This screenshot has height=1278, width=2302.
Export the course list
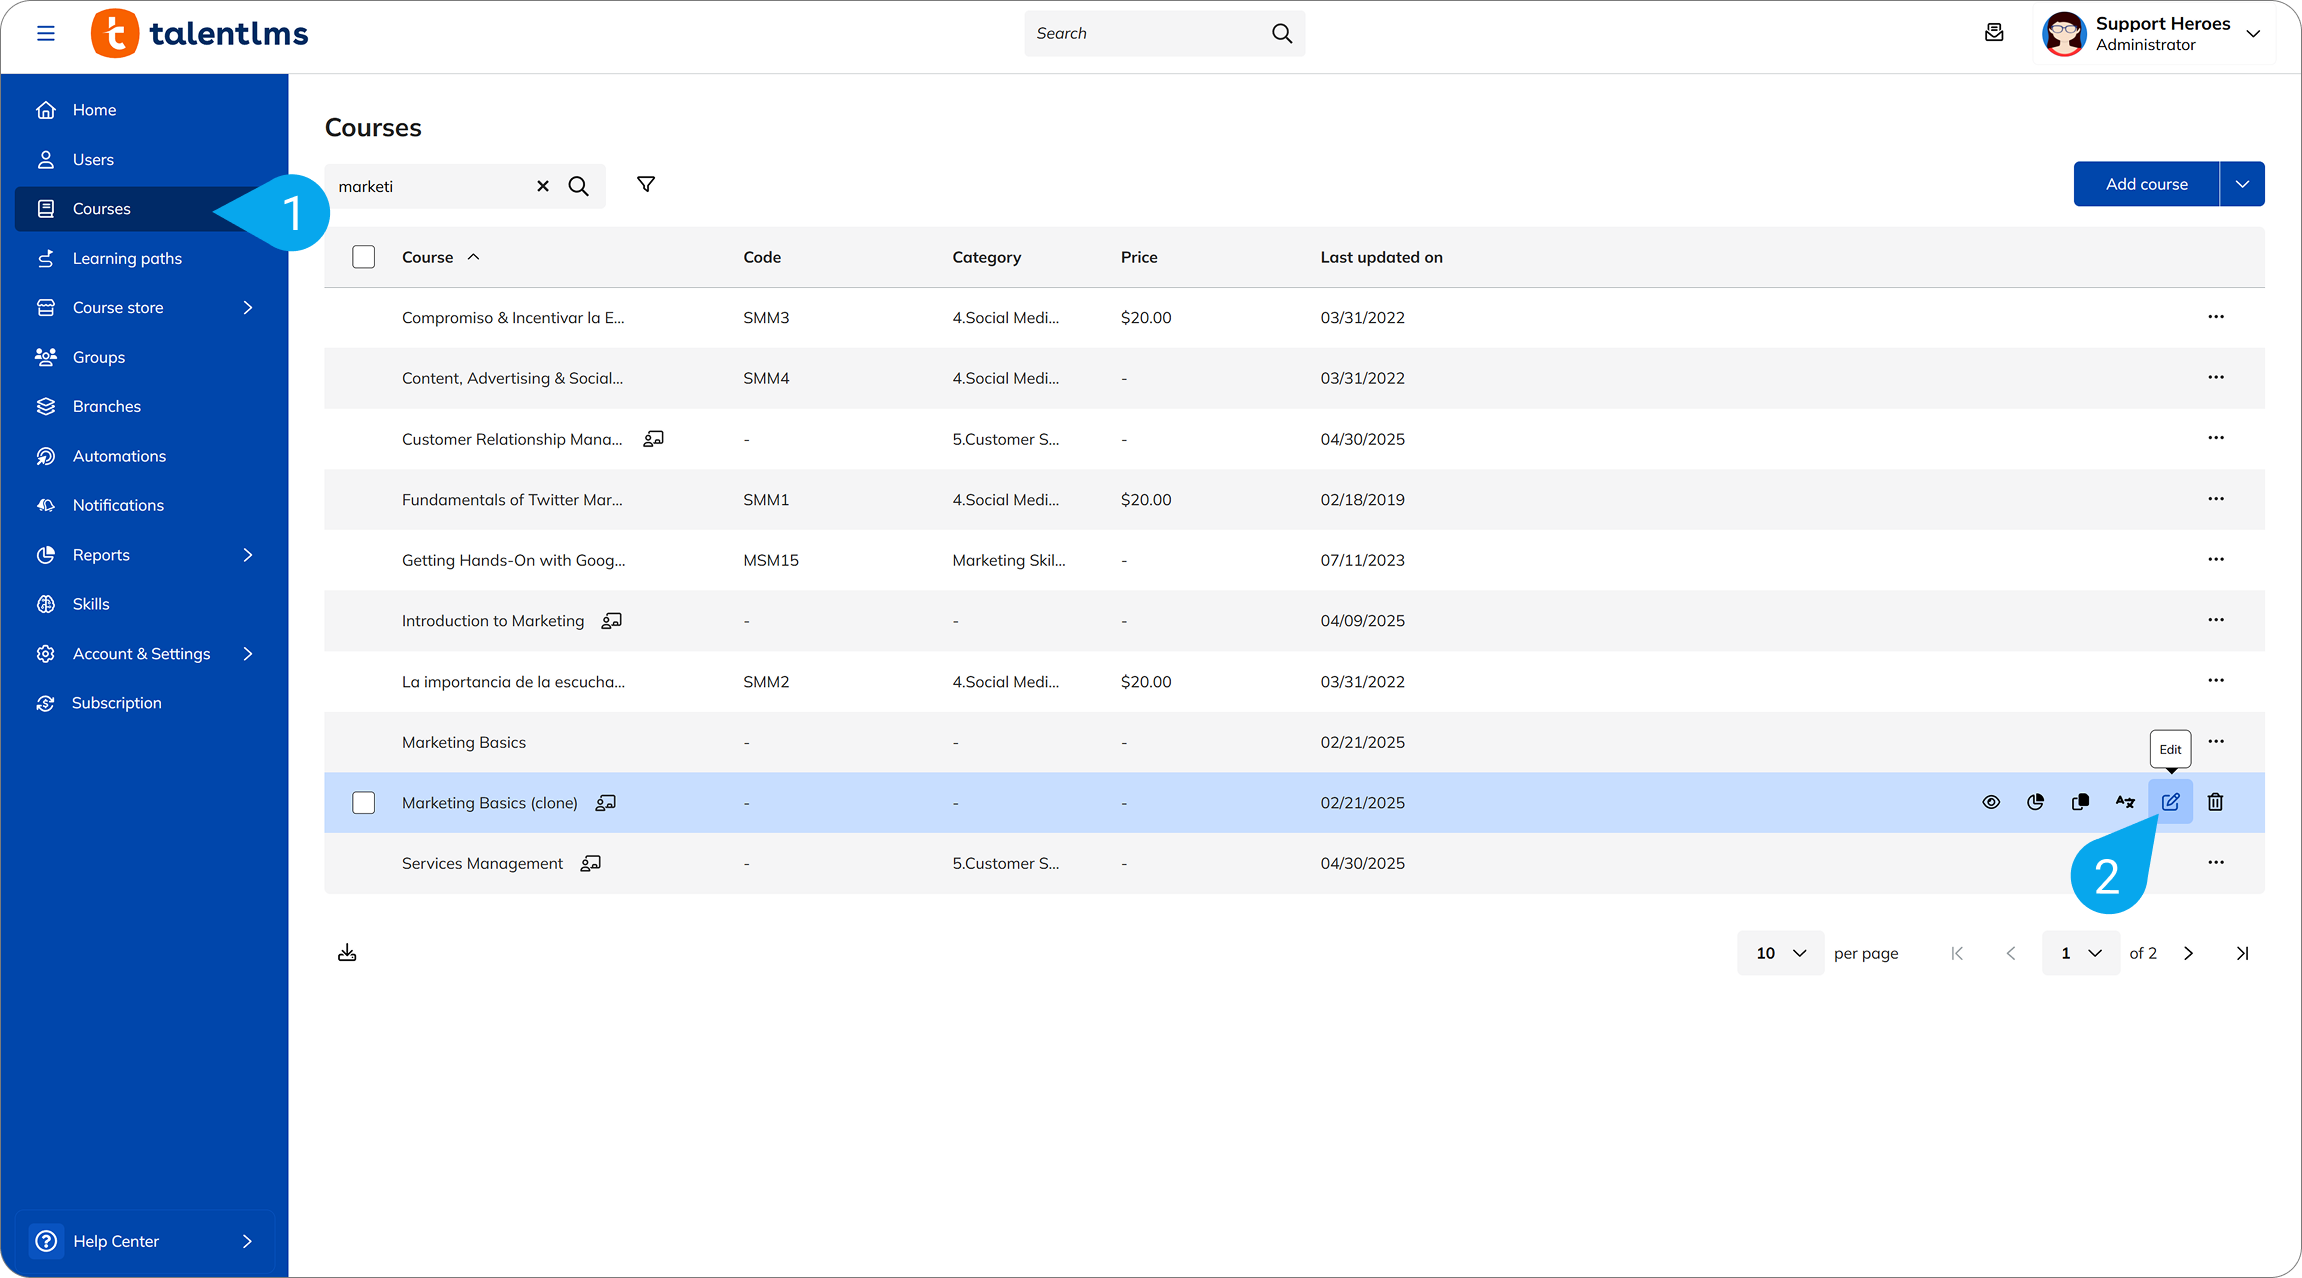(x=347, y=951)
